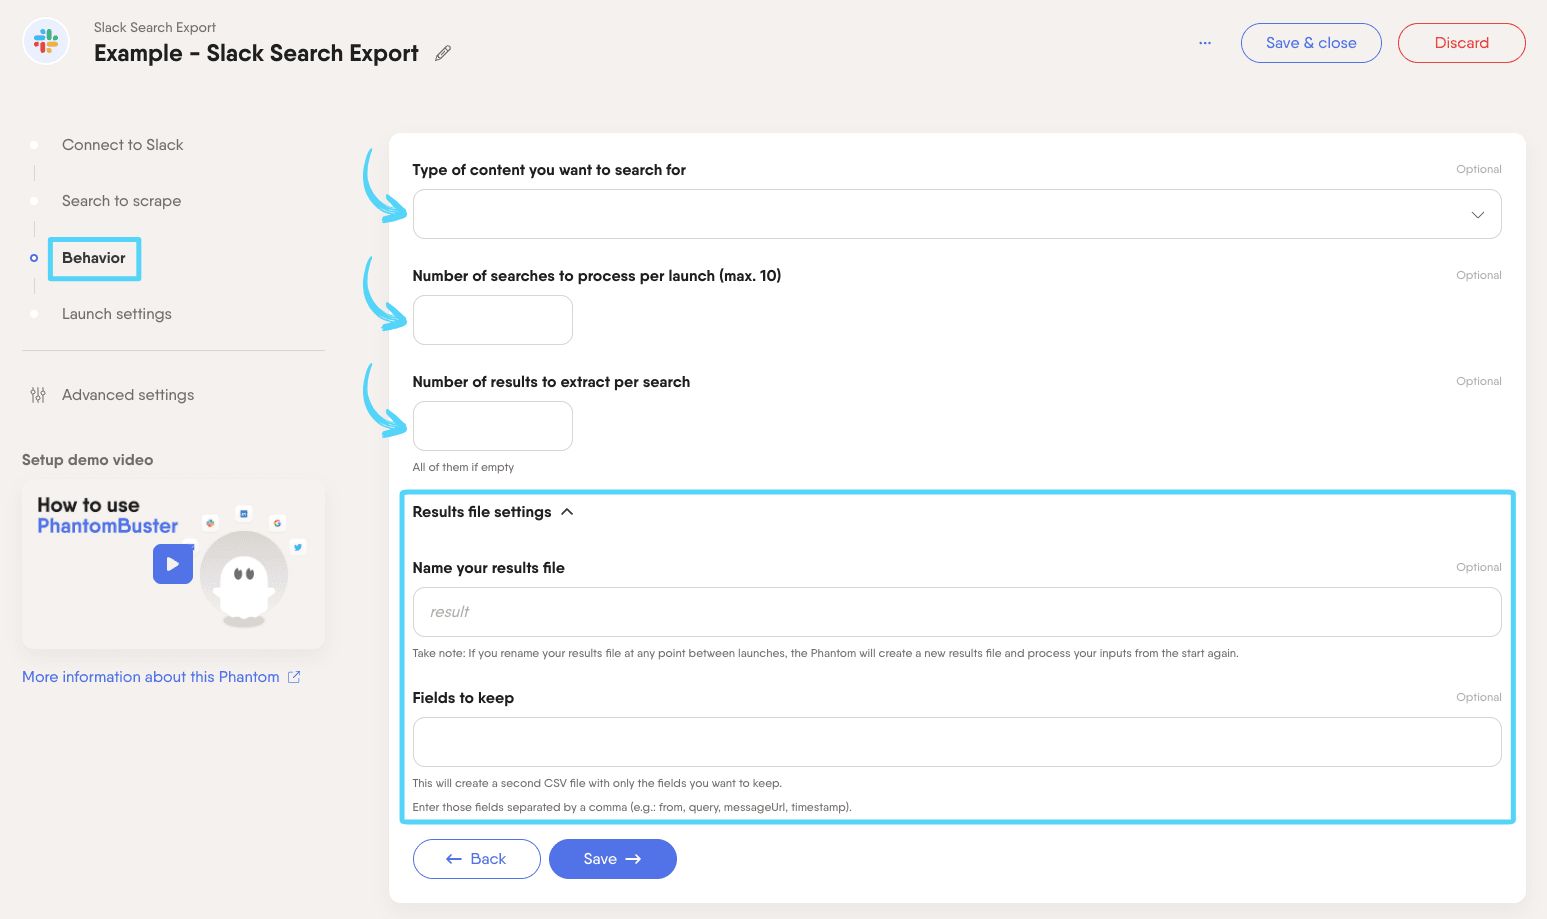1547x919 pixels.
Task: Click 'Type of content you want to search for' label
Action: click(549, 170)
